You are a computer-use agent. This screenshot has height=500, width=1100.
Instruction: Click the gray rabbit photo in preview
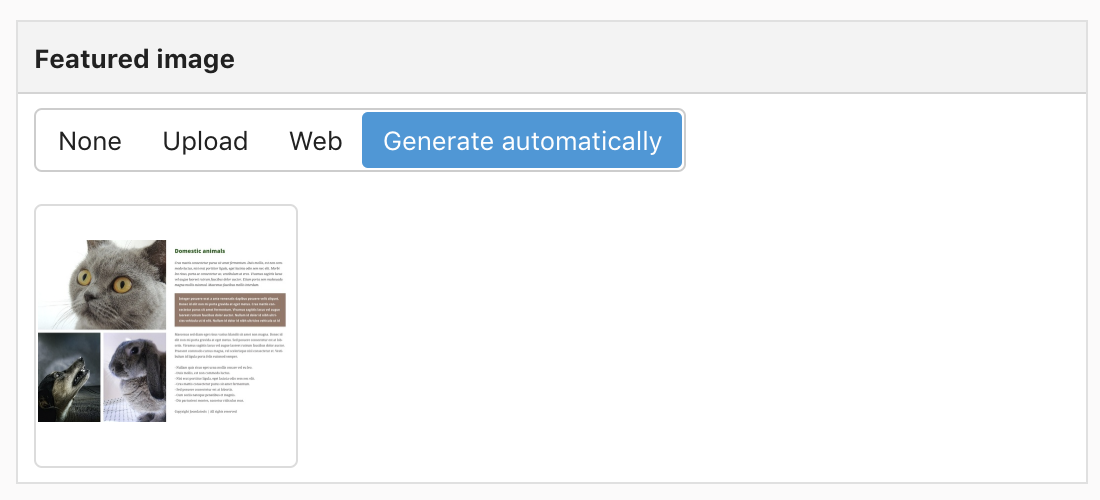[135, 377]
